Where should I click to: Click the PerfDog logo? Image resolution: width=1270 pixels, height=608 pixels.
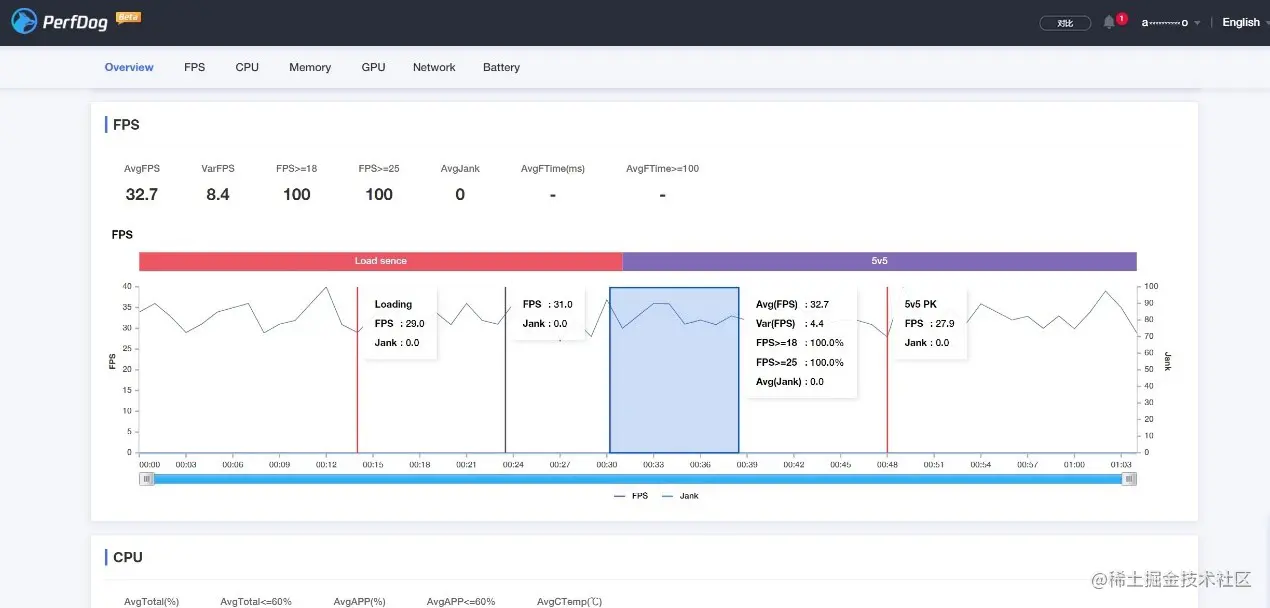tap(60, 22)
